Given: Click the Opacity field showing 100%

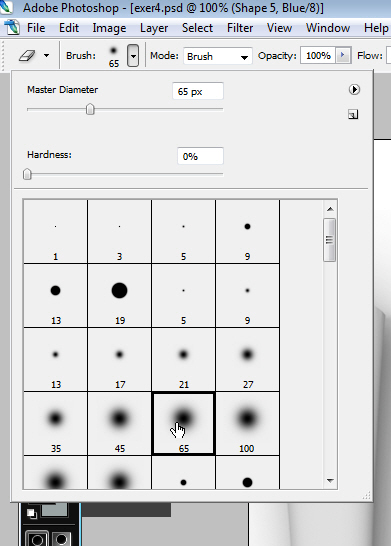Looking at the screenshot, I should (318, 56).
